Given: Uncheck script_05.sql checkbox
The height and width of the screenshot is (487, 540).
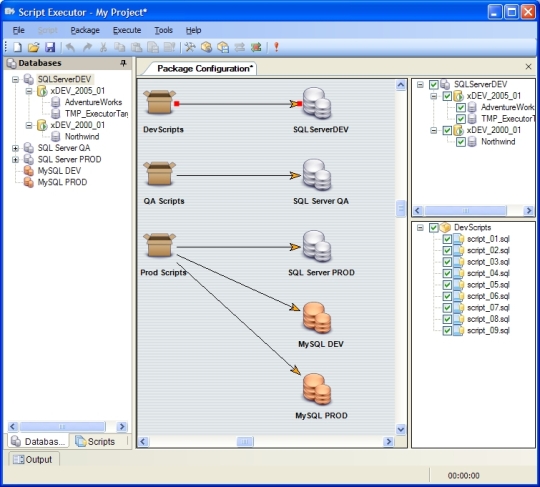Looking at the screenshot, I should pyautogui.click(x=447, y=285).
